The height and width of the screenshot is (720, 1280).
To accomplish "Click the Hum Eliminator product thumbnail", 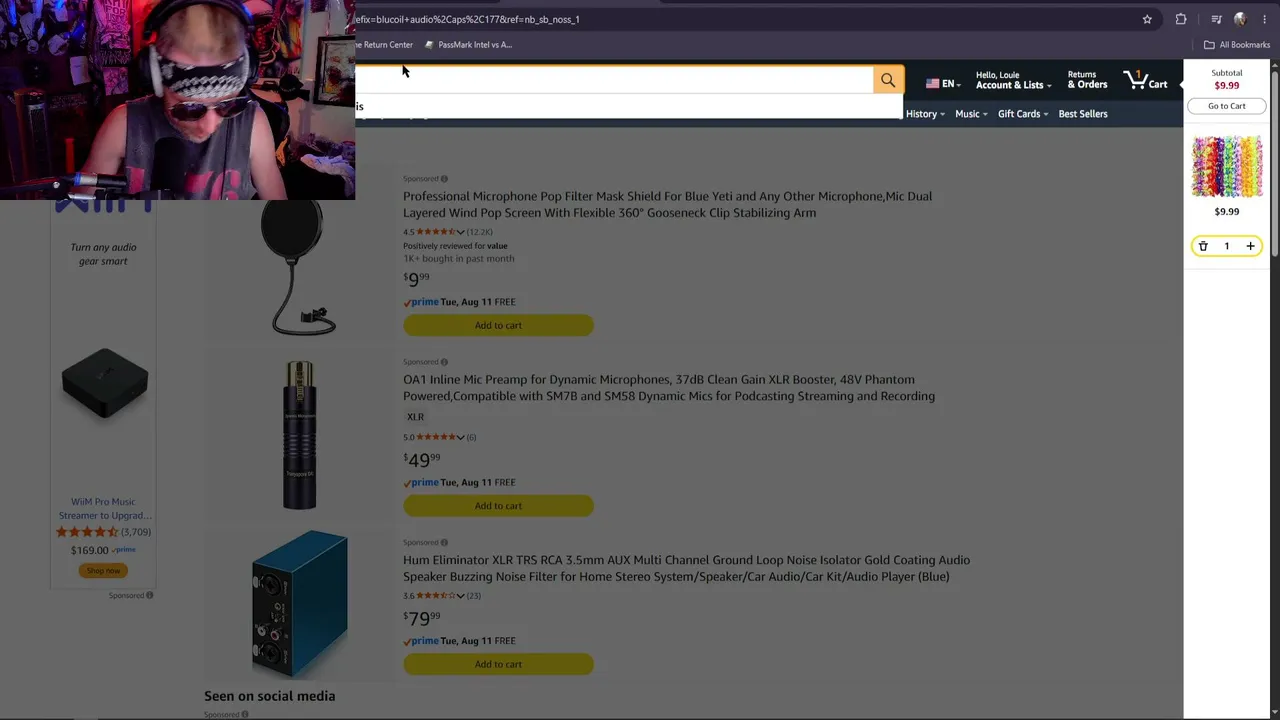I will (x=299, y=605).
